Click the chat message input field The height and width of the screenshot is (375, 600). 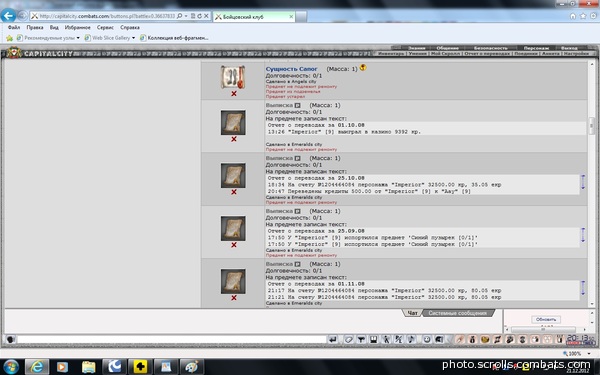tap(171, 339)
